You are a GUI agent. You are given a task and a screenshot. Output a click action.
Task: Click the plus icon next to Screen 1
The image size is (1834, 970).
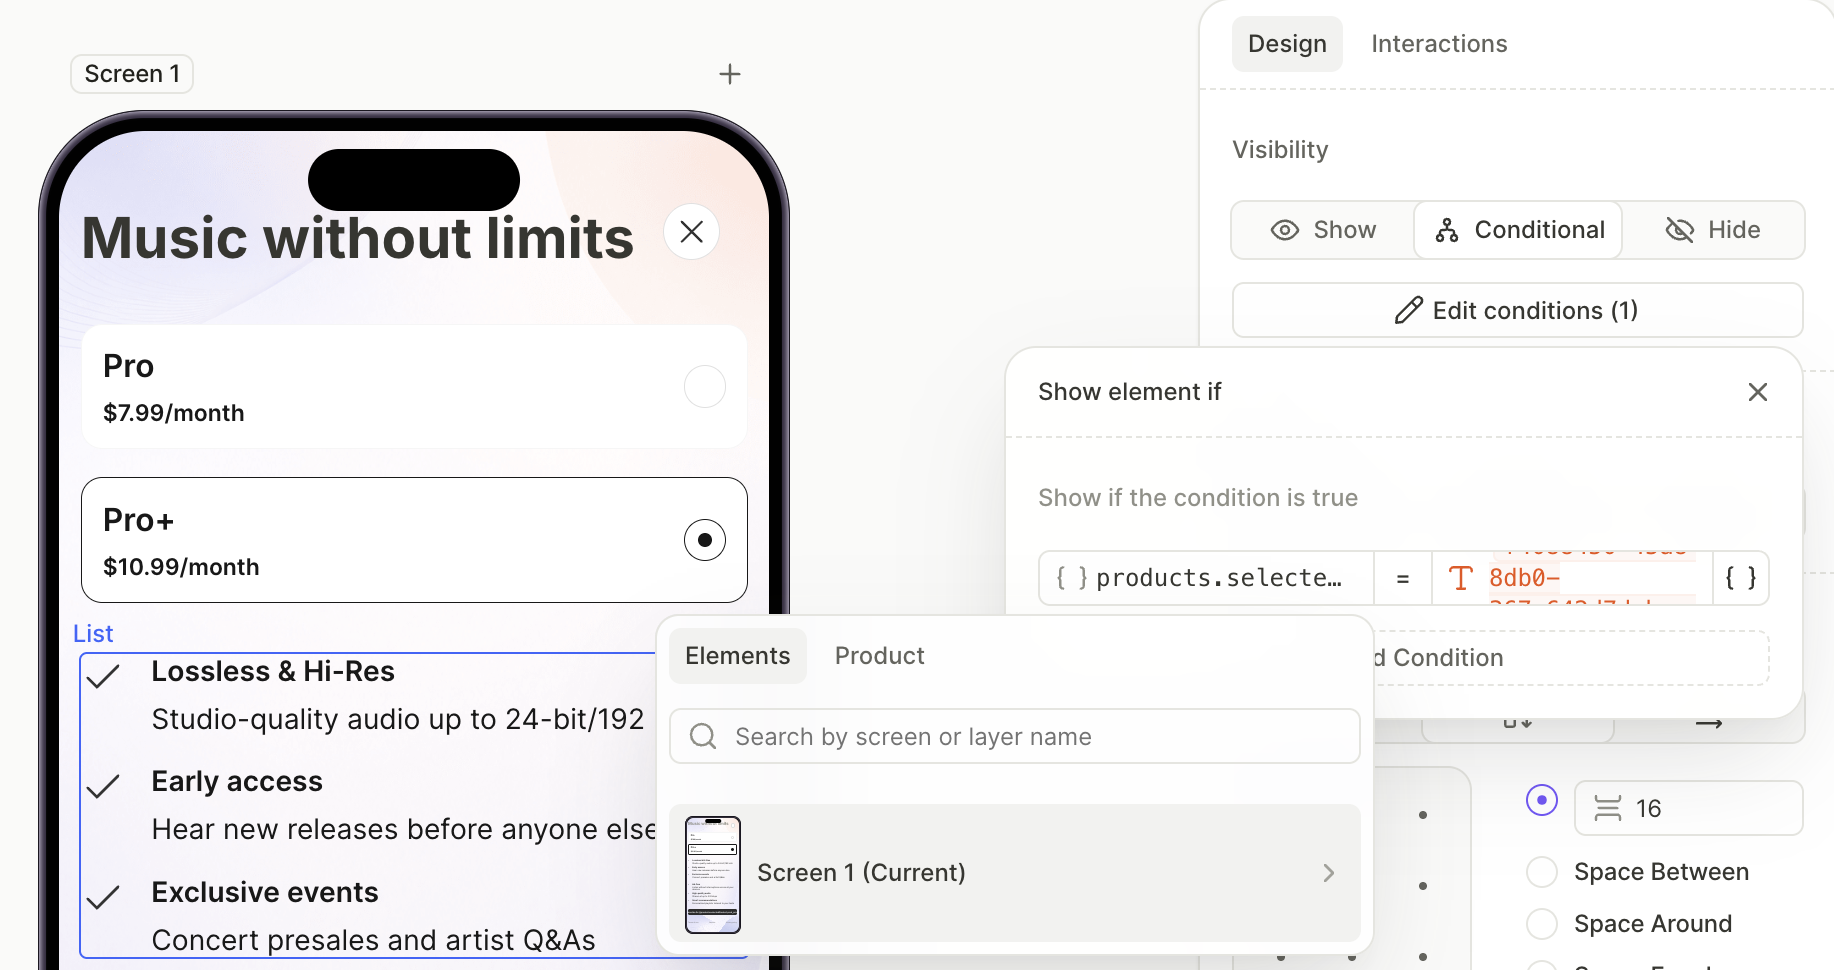(730, 74)
